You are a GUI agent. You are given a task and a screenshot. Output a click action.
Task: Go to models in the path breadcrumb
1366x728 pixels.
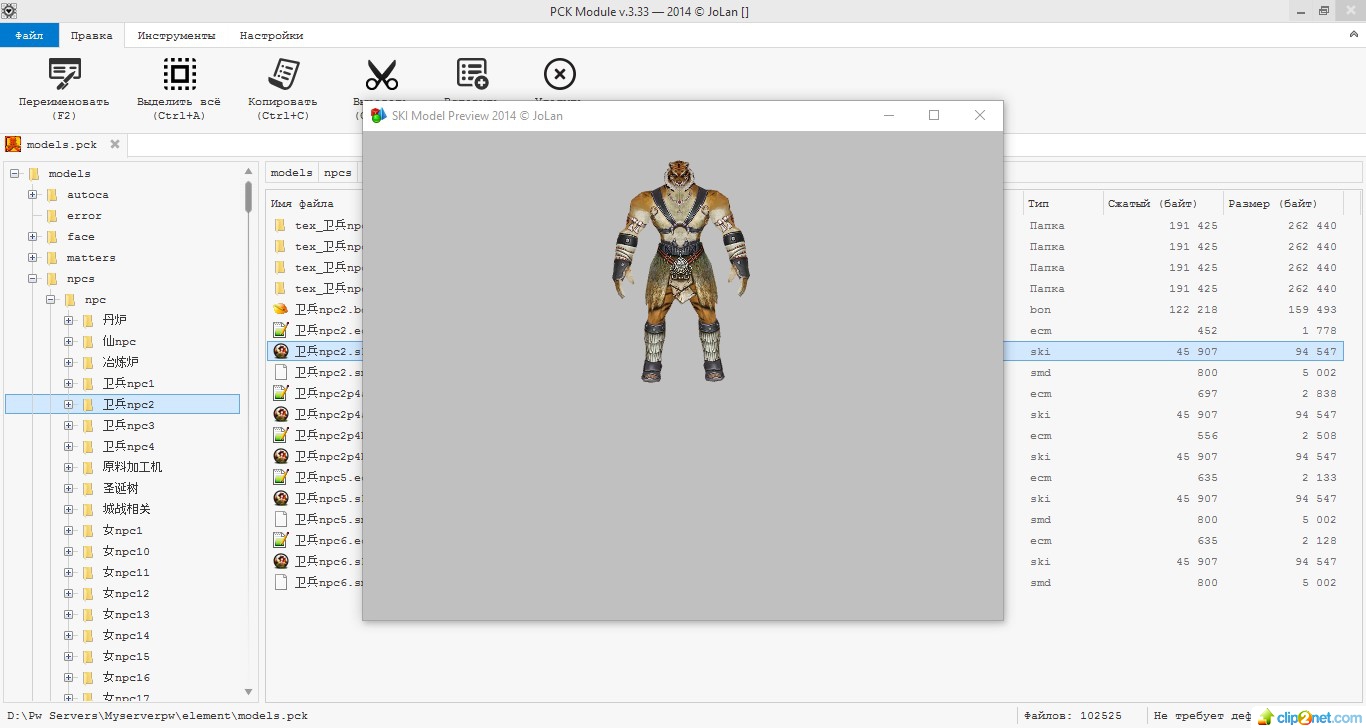pyautogui.click(x=291, y=173)
